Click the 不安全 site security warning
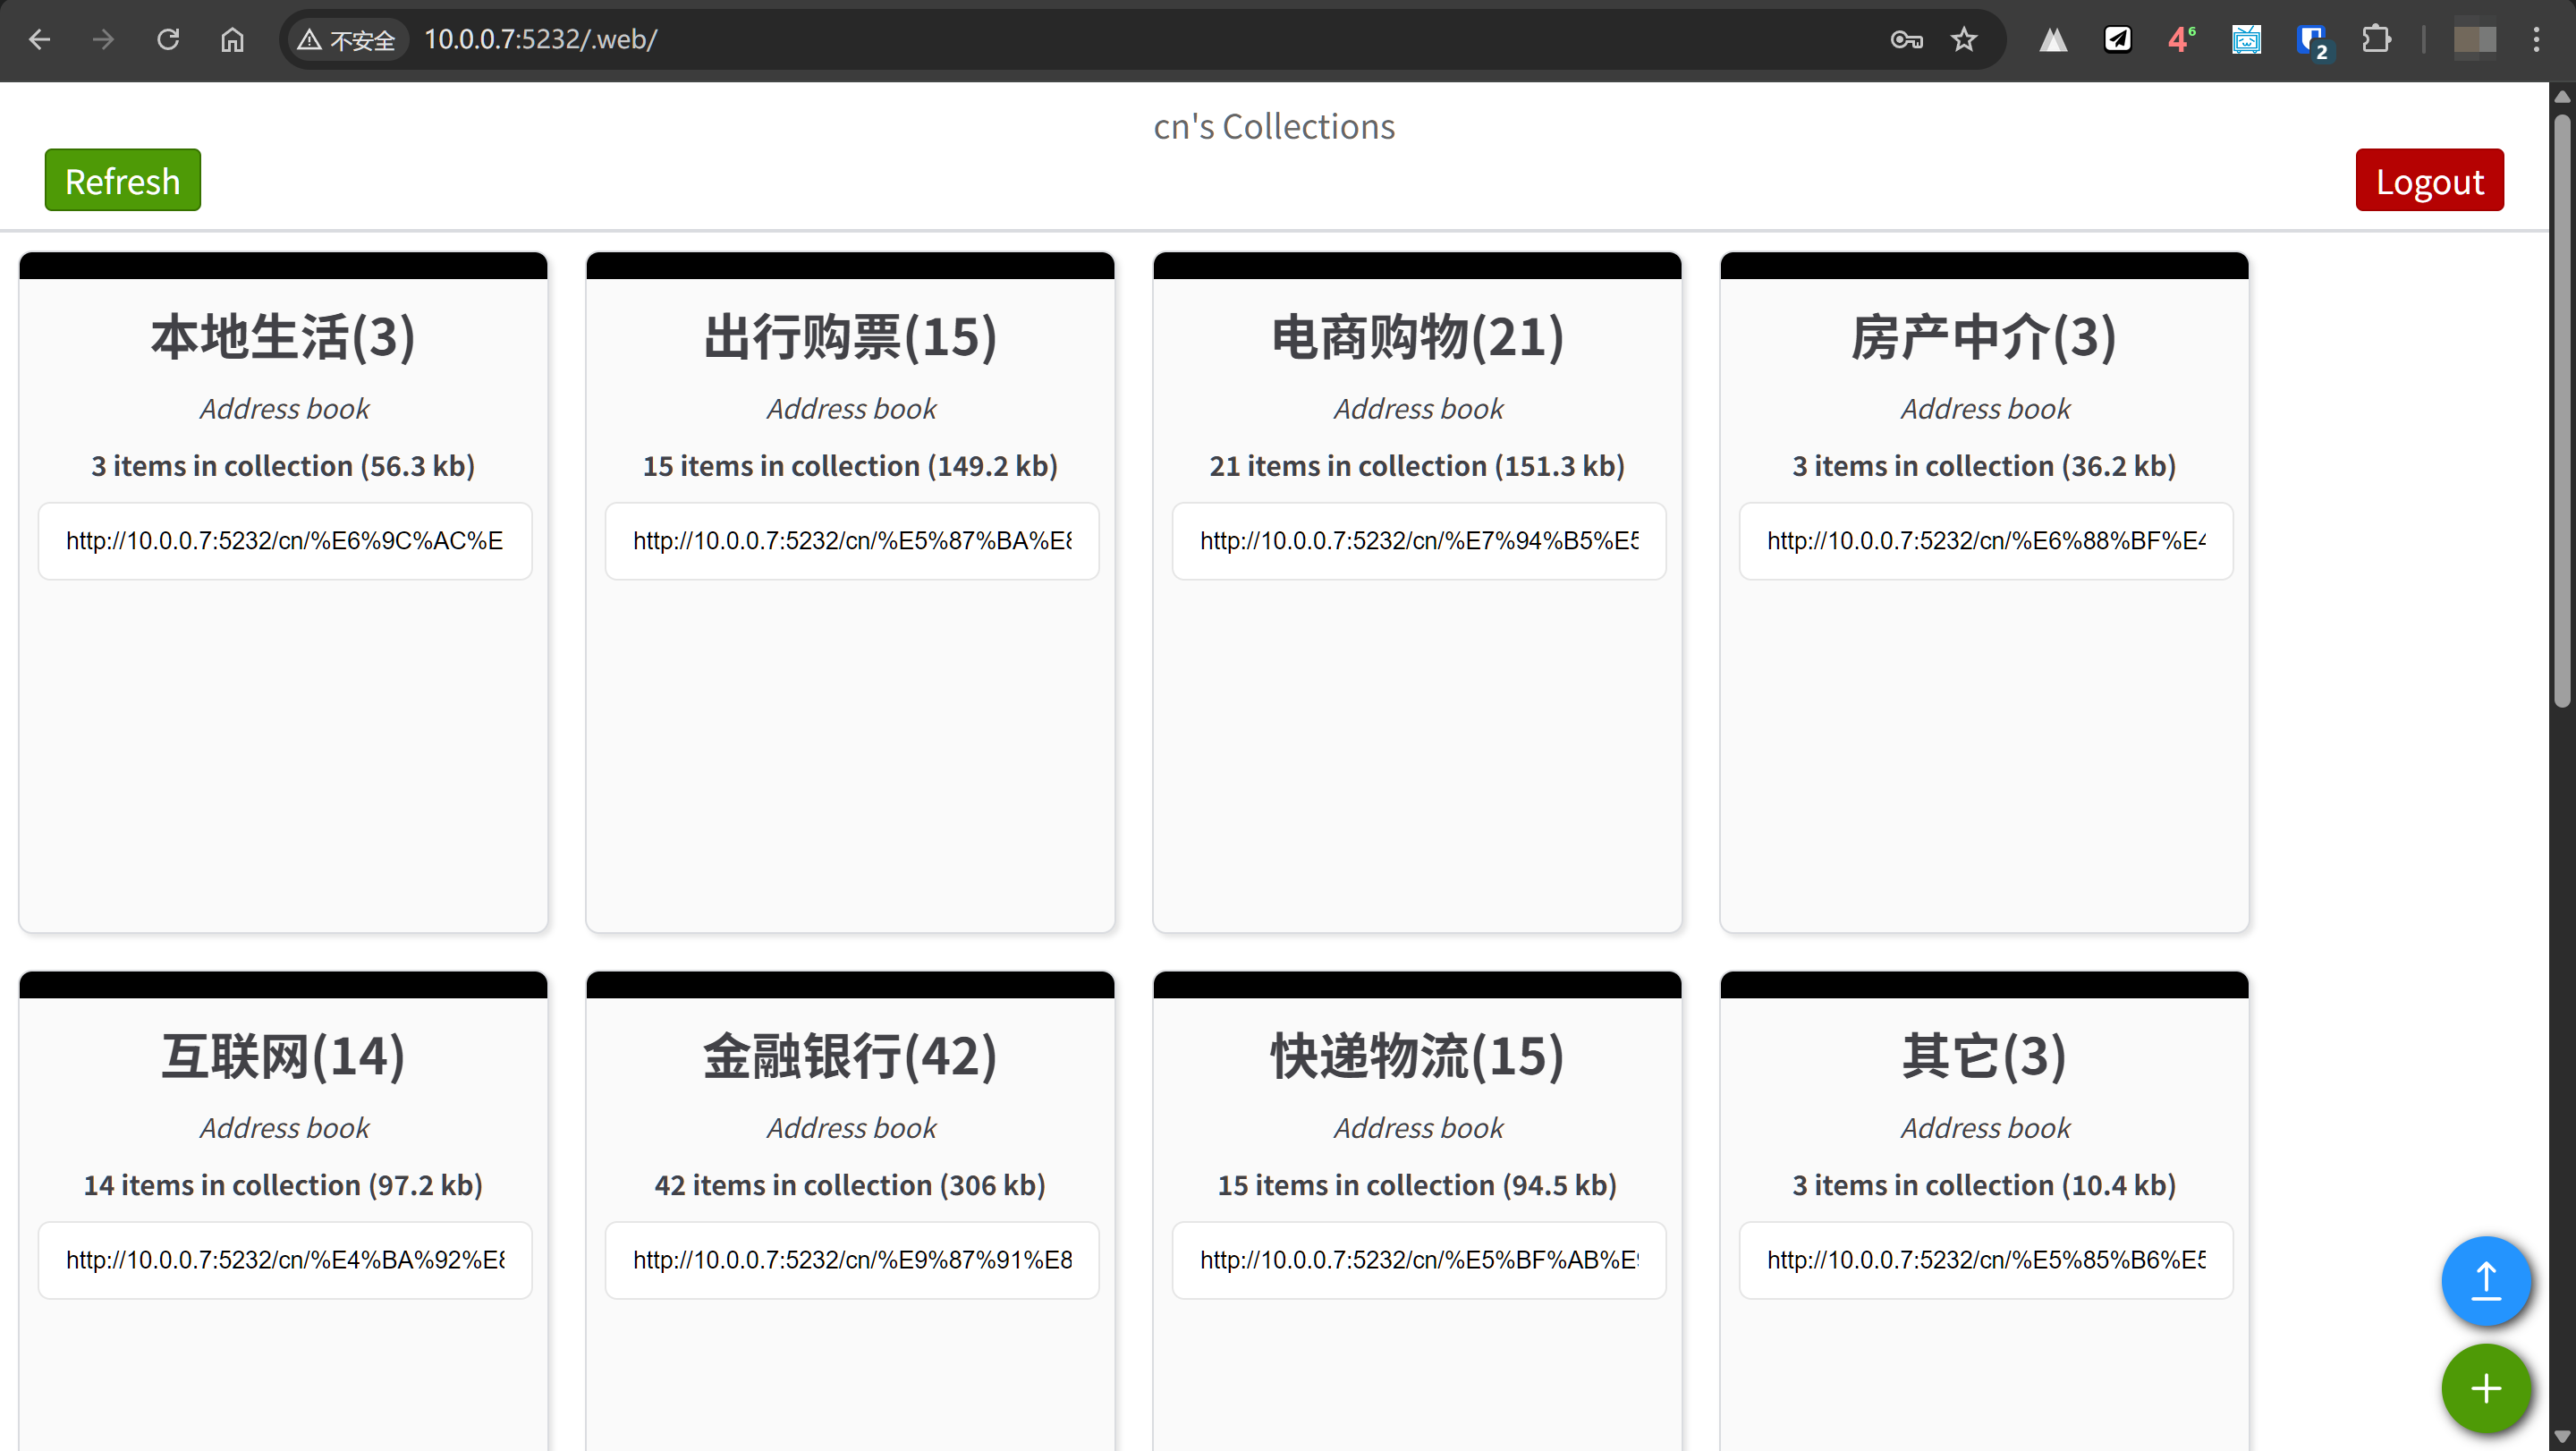 coord(348,40)
